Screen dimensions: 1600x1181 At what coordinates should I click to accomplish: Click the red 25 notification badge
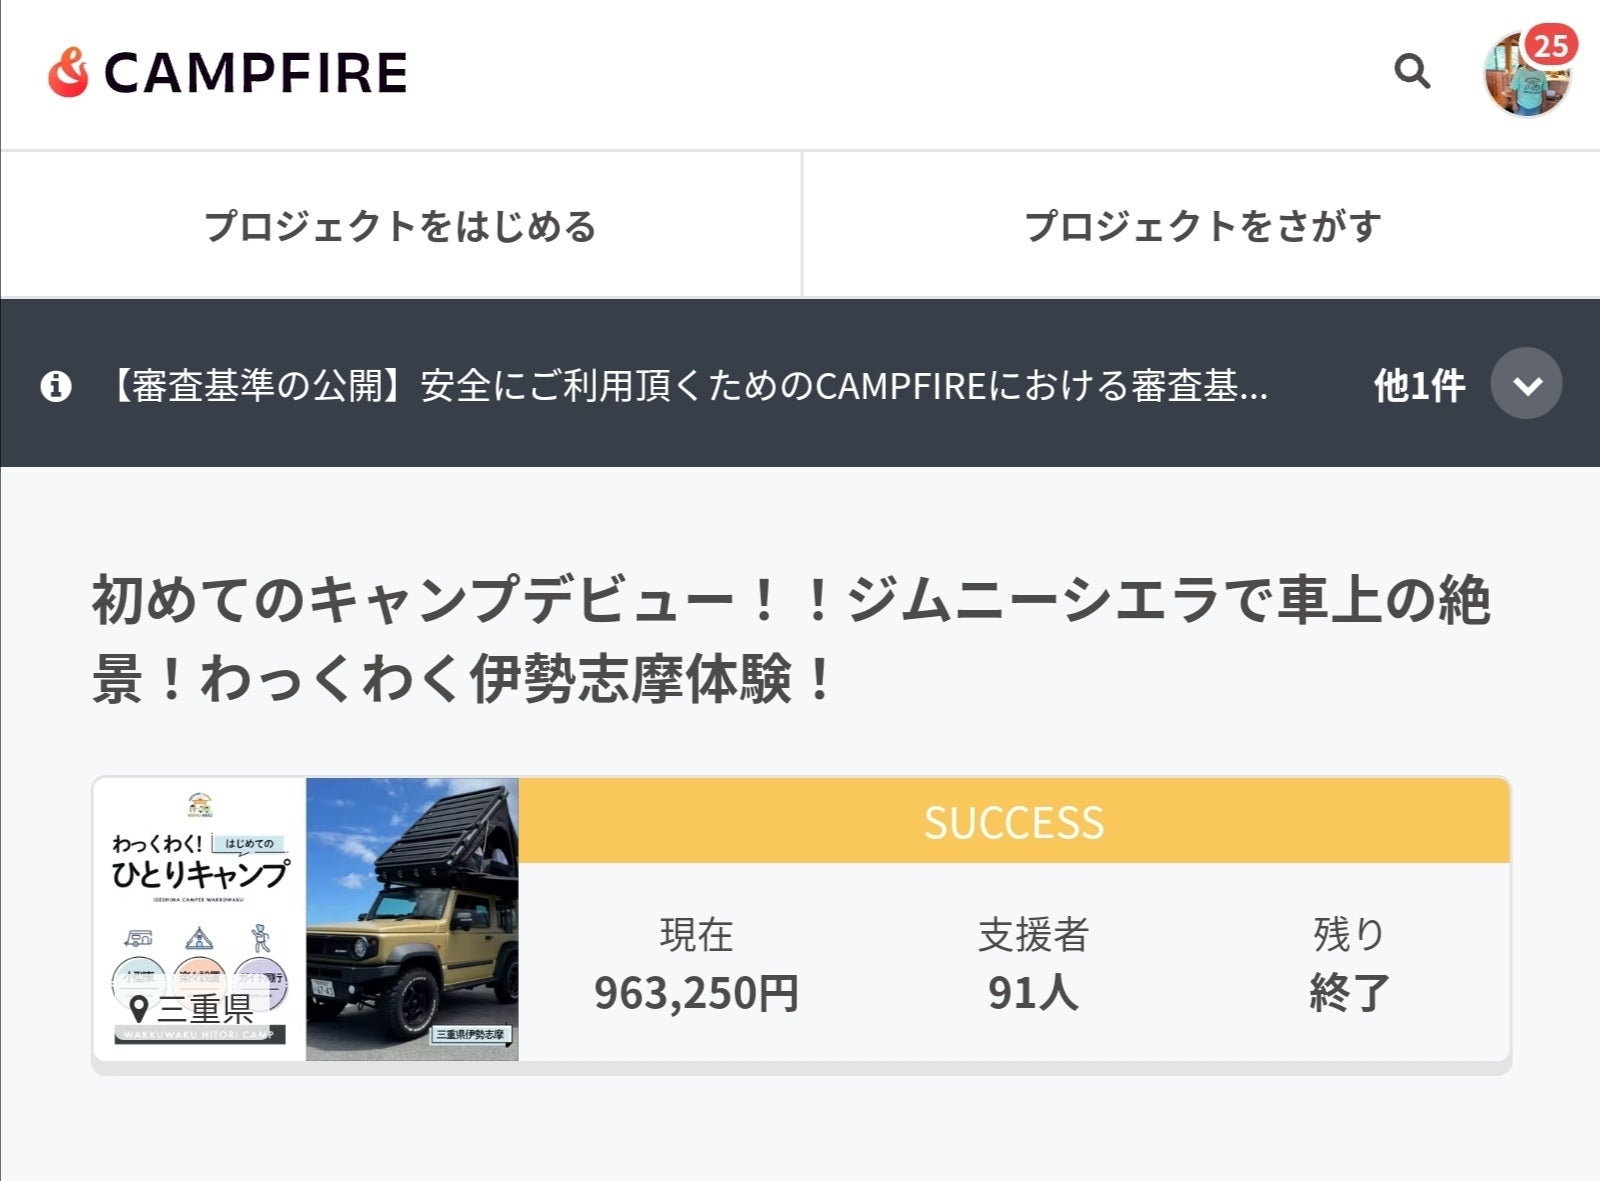1551,45
